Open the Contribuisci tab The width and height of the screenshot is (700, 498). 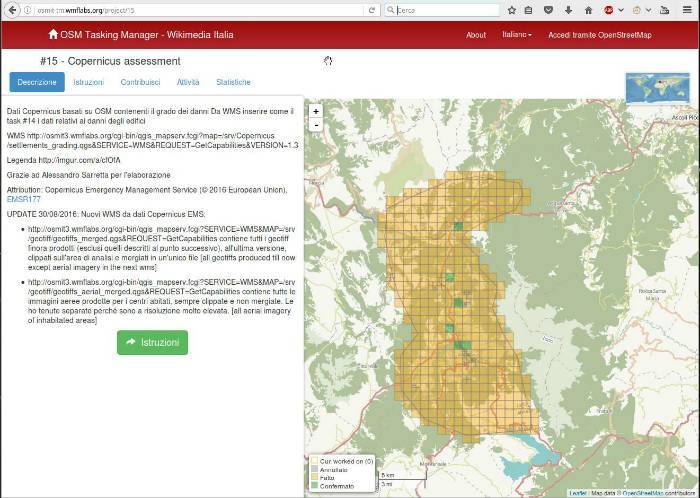[140, 82]
